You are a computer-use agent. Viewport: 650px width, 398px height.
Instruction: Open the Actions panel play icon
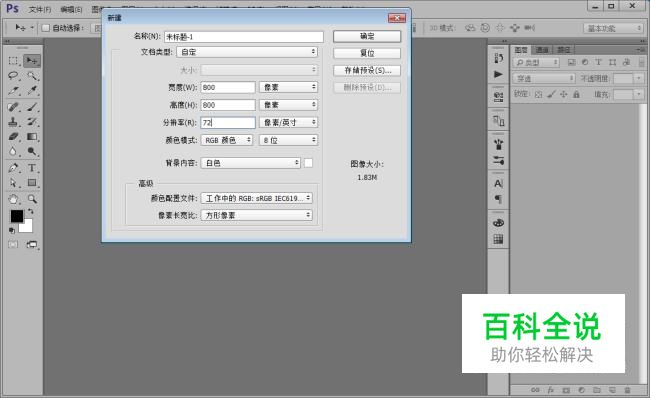498,75
